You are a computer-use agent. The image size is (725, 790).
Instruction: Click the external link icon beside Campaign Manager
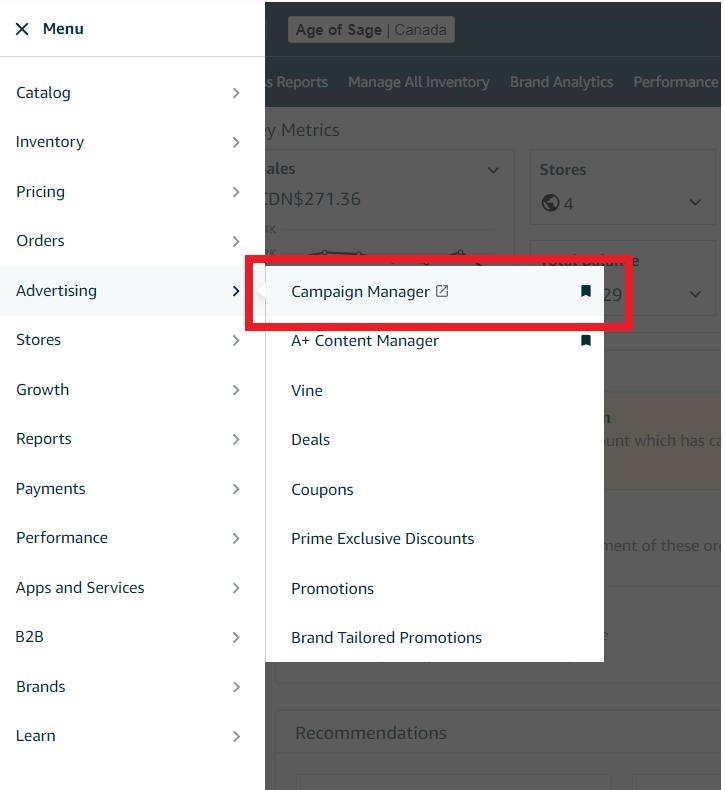click(442, 292)
